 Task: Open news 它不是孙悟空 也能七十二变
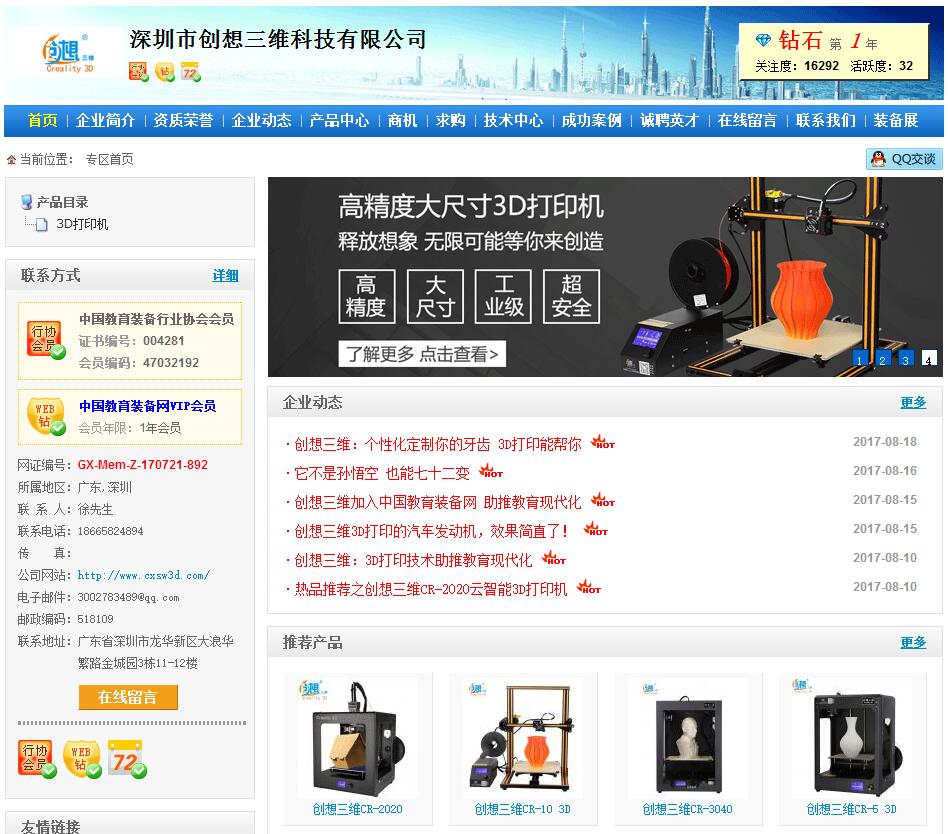[381, 474]
